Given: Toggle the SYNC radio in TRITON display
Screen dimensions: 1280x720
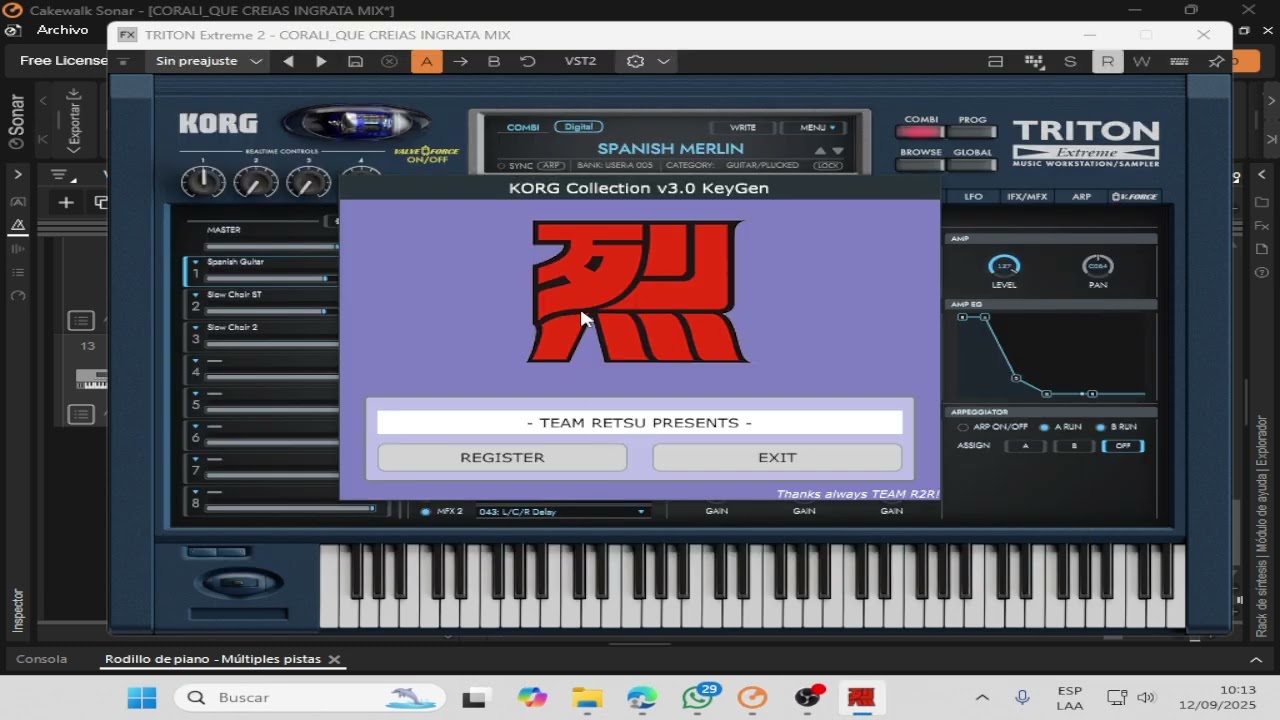Looking at the screenshot, I should pyautogui.click(x=502, y=166).
